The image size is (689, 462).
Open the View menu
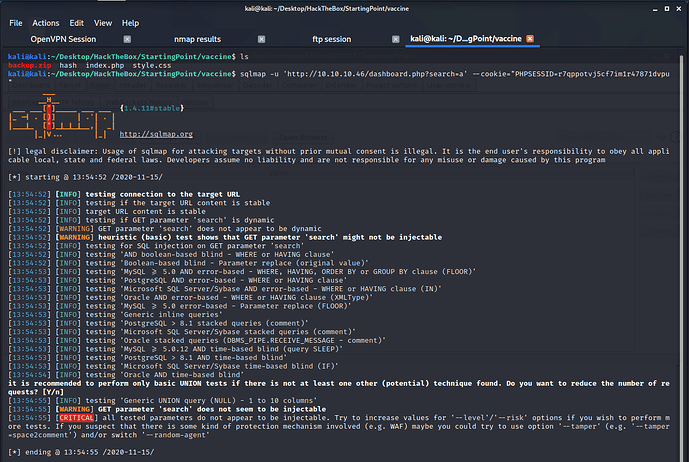coord(103,23)
